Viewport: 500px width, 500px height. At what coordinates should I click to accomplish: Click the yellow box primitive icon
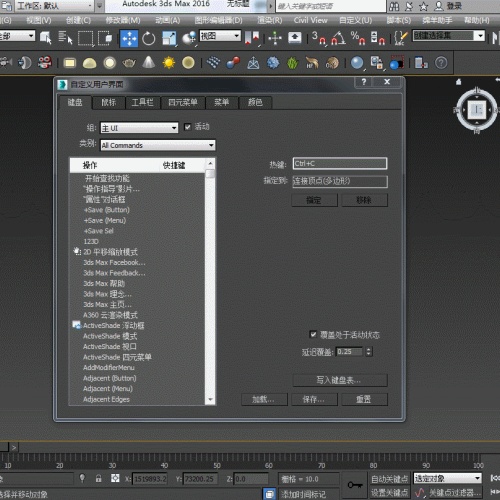[70, 63]
